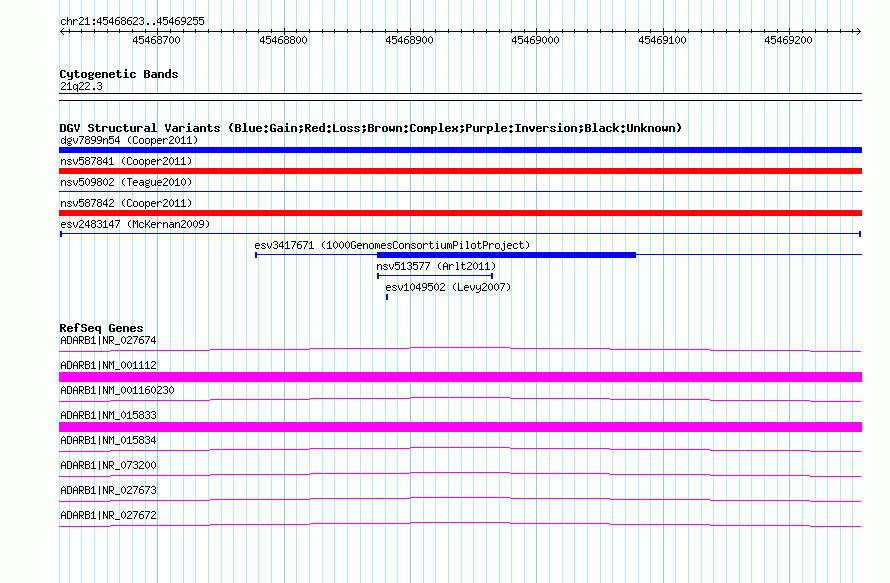
Task: Open the Cytogenetic Bands track title
Action: 119,74
